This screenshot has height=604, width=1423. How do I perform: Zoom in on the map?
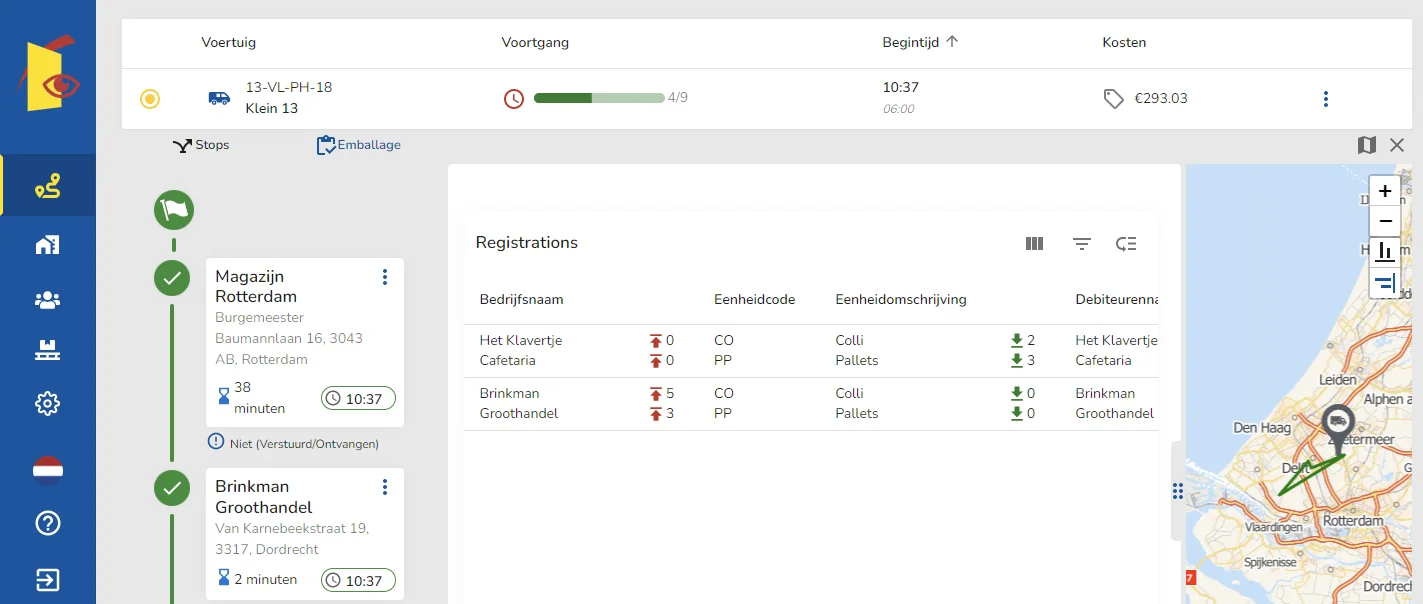pos(1385,191)
